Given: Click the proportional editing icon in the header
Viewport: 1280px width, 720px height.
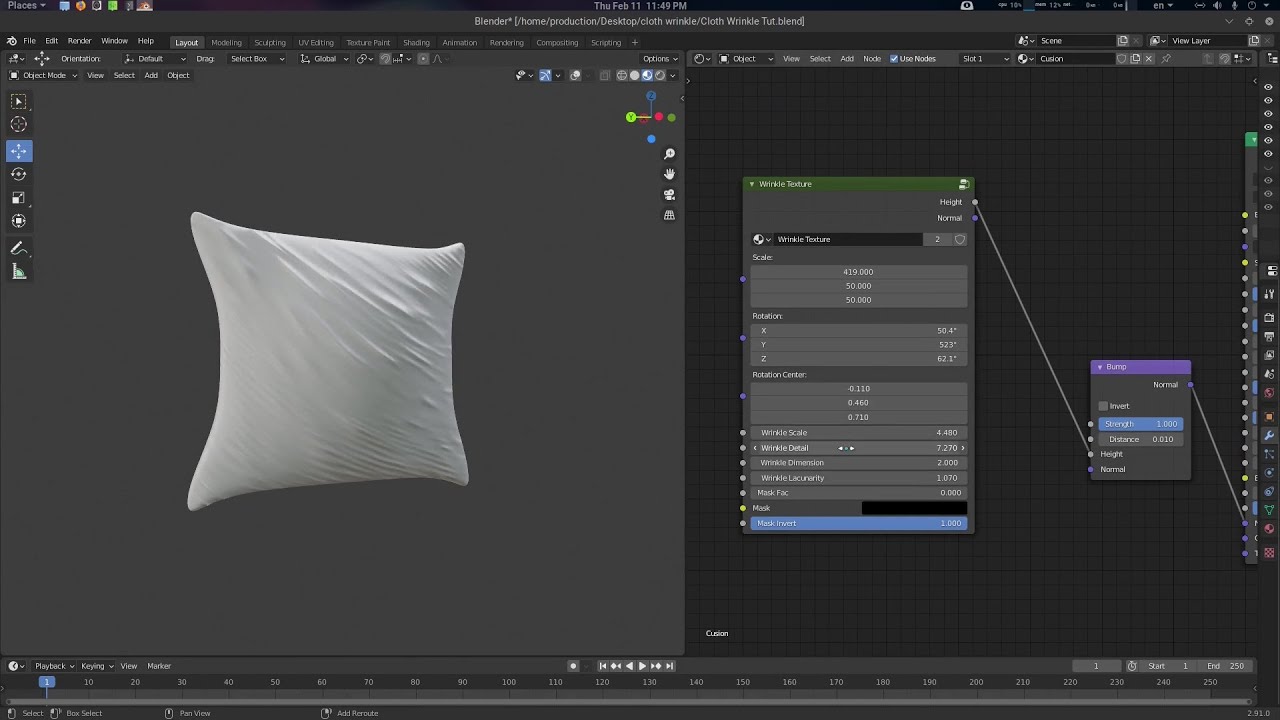Looking at the screenshot, I should point(424,58).
